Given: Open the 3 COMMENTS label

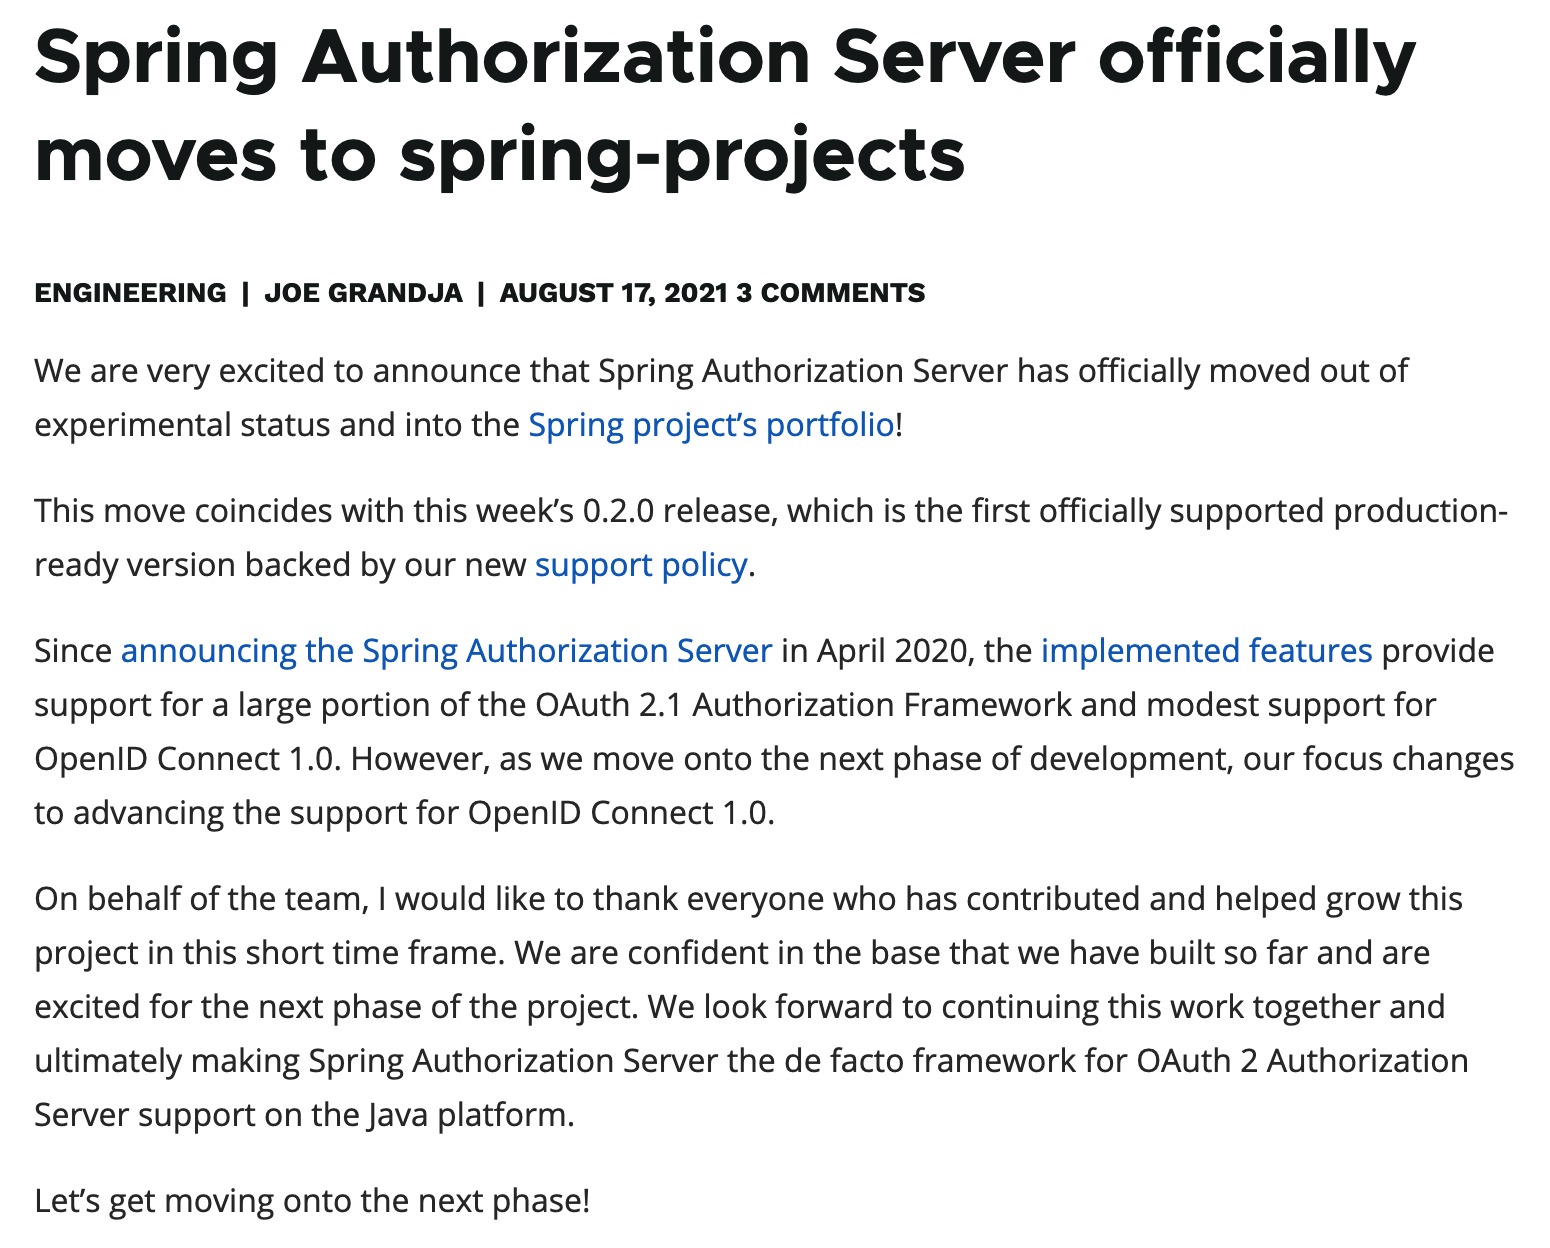Looking at the screenshot, I should coord(830,293).
